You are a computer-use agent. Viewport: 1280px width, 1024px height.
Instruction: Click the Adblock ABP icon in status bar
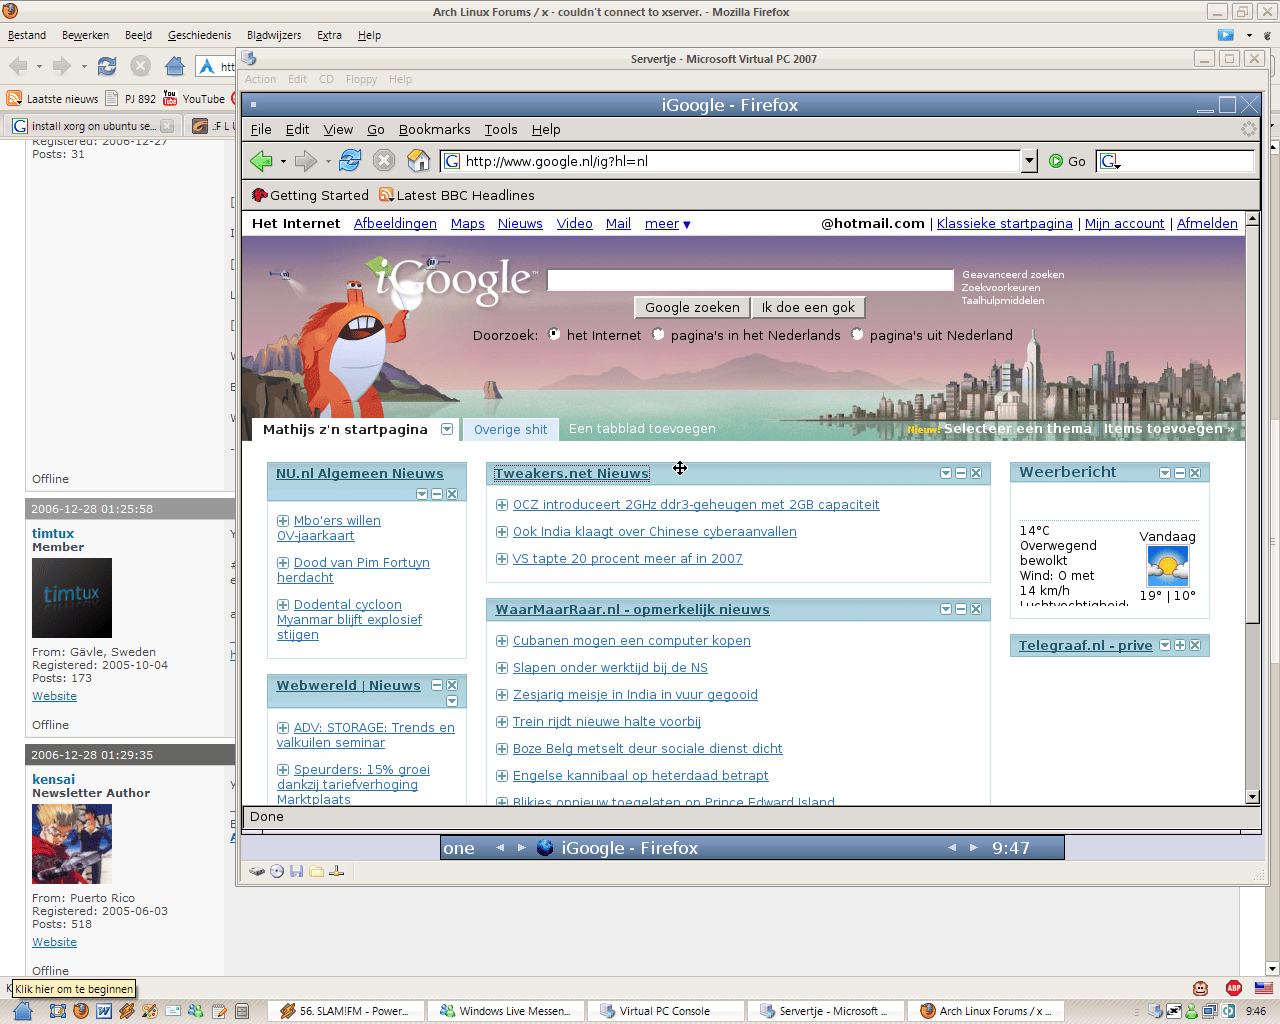(x=1234, y=988)
